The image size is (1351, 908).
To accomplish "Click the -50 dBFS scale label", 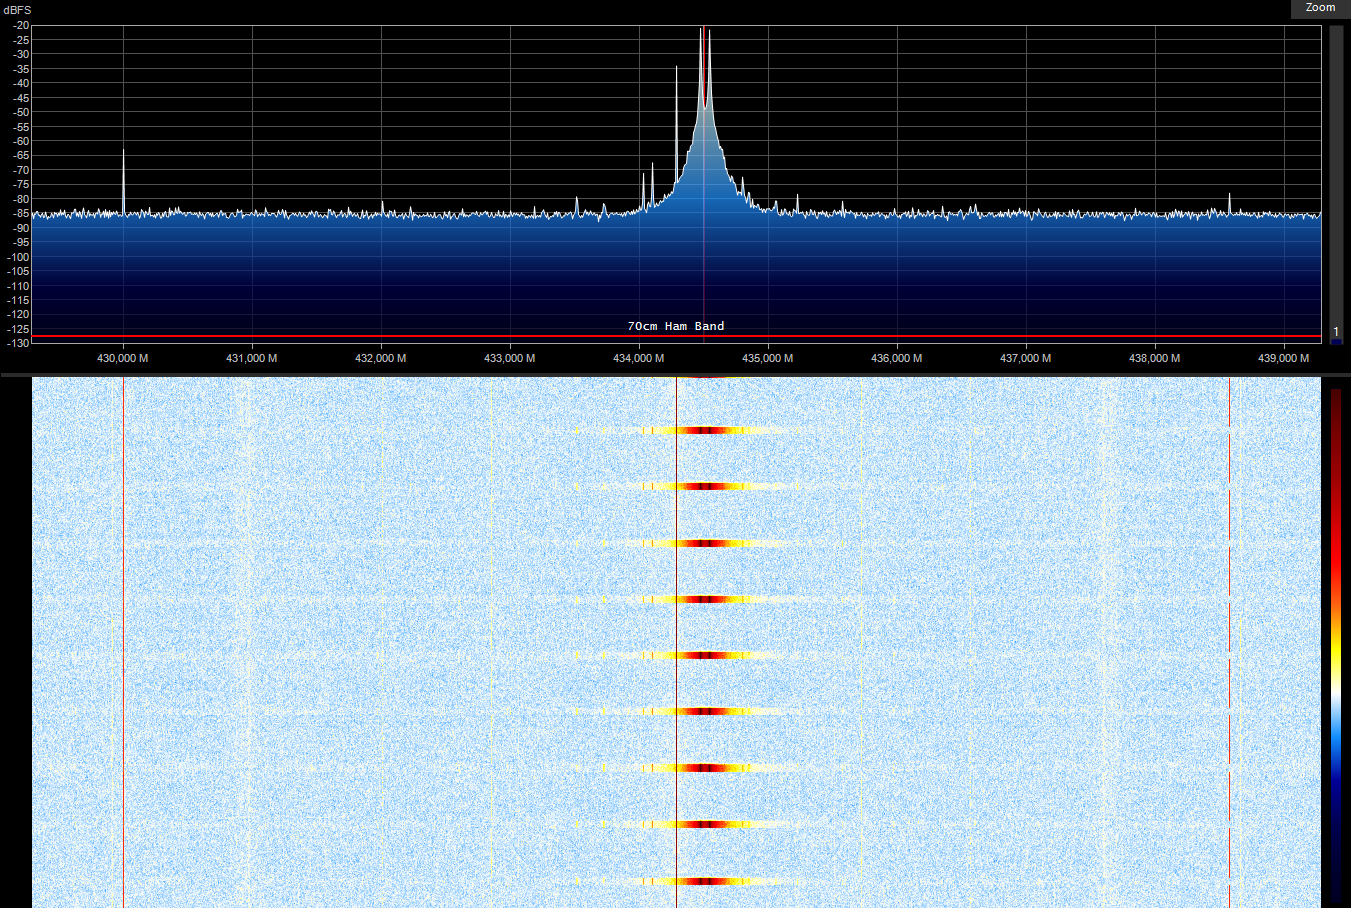I will click(x=21, y=112).
